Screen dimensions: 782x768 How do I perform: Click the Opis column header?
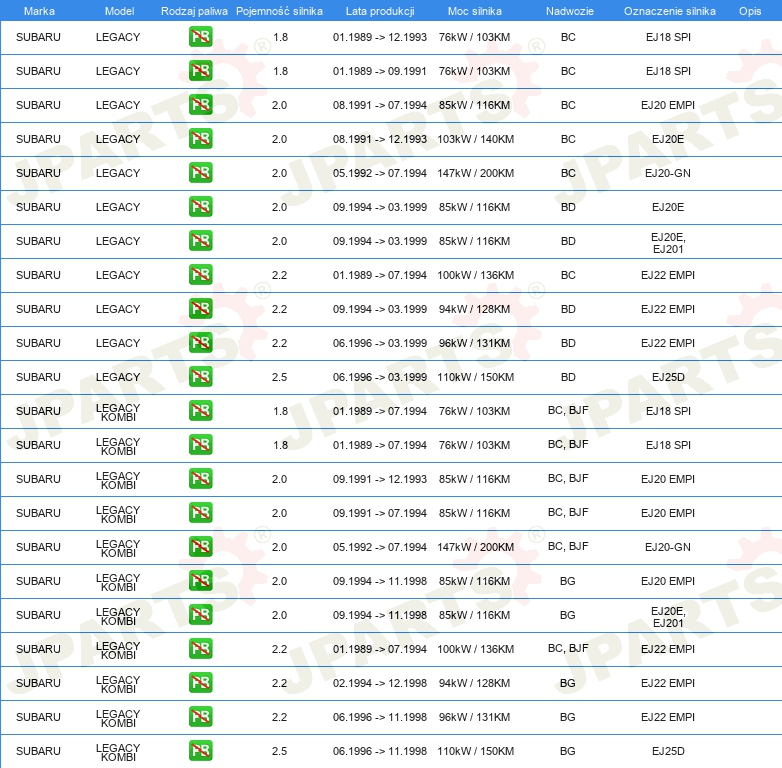click(x=750, y=11)
